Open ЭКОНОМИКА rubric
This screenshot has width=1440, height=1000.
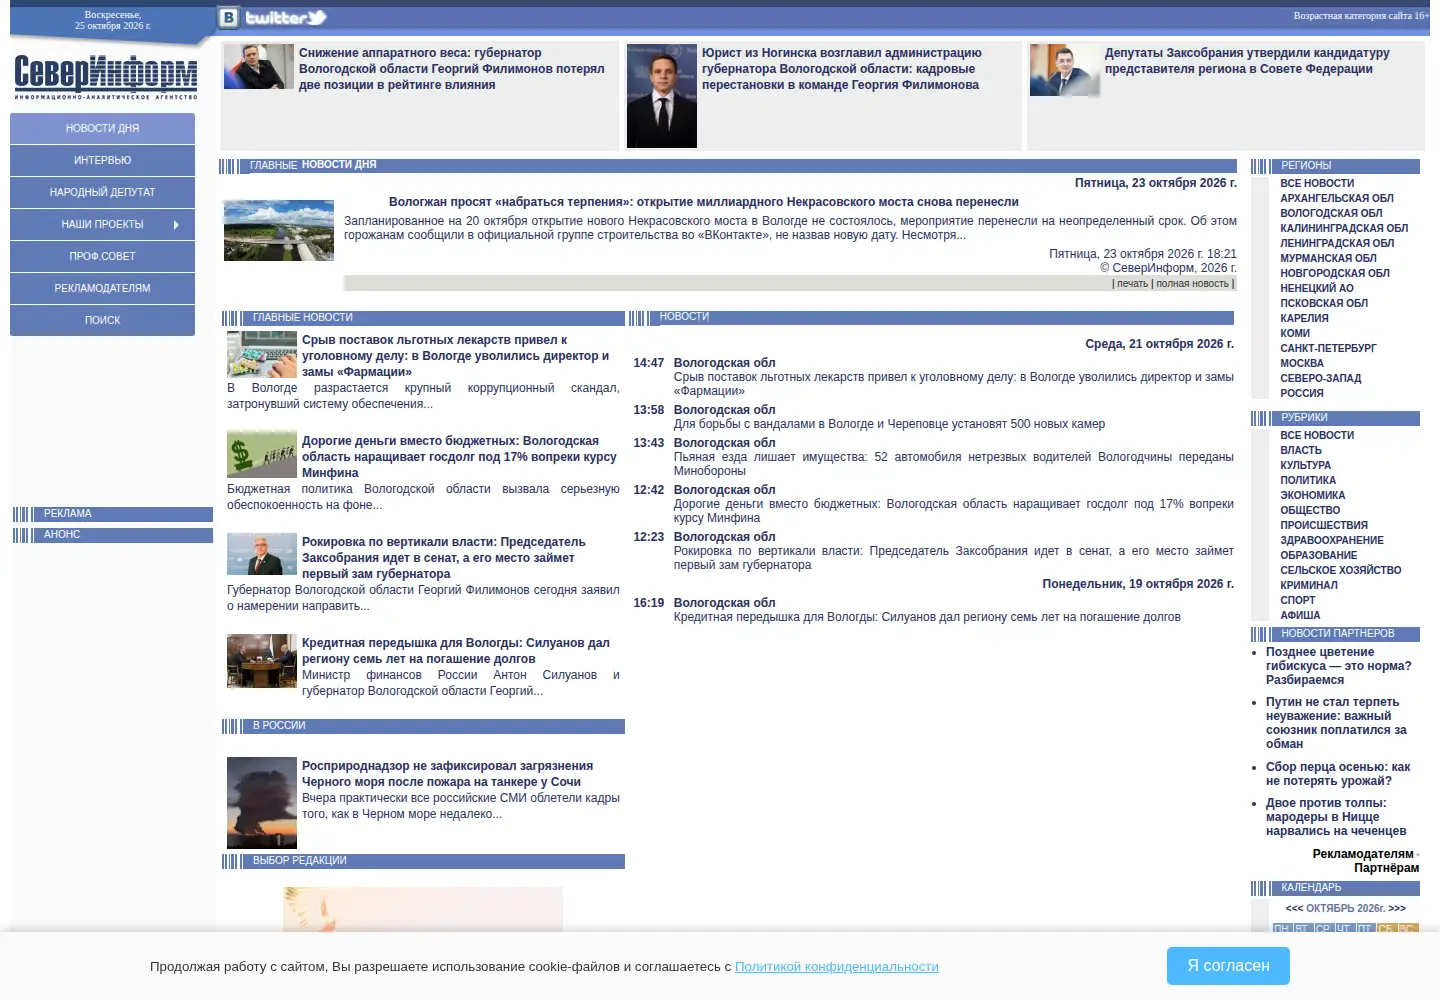point(1312,495)
